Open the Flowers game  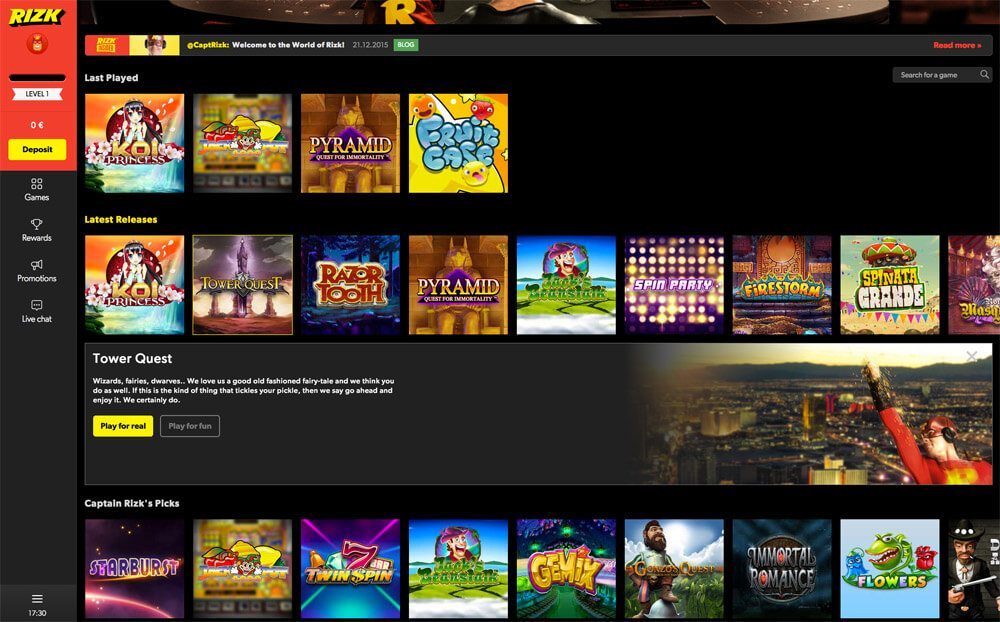tap(890, 568)
